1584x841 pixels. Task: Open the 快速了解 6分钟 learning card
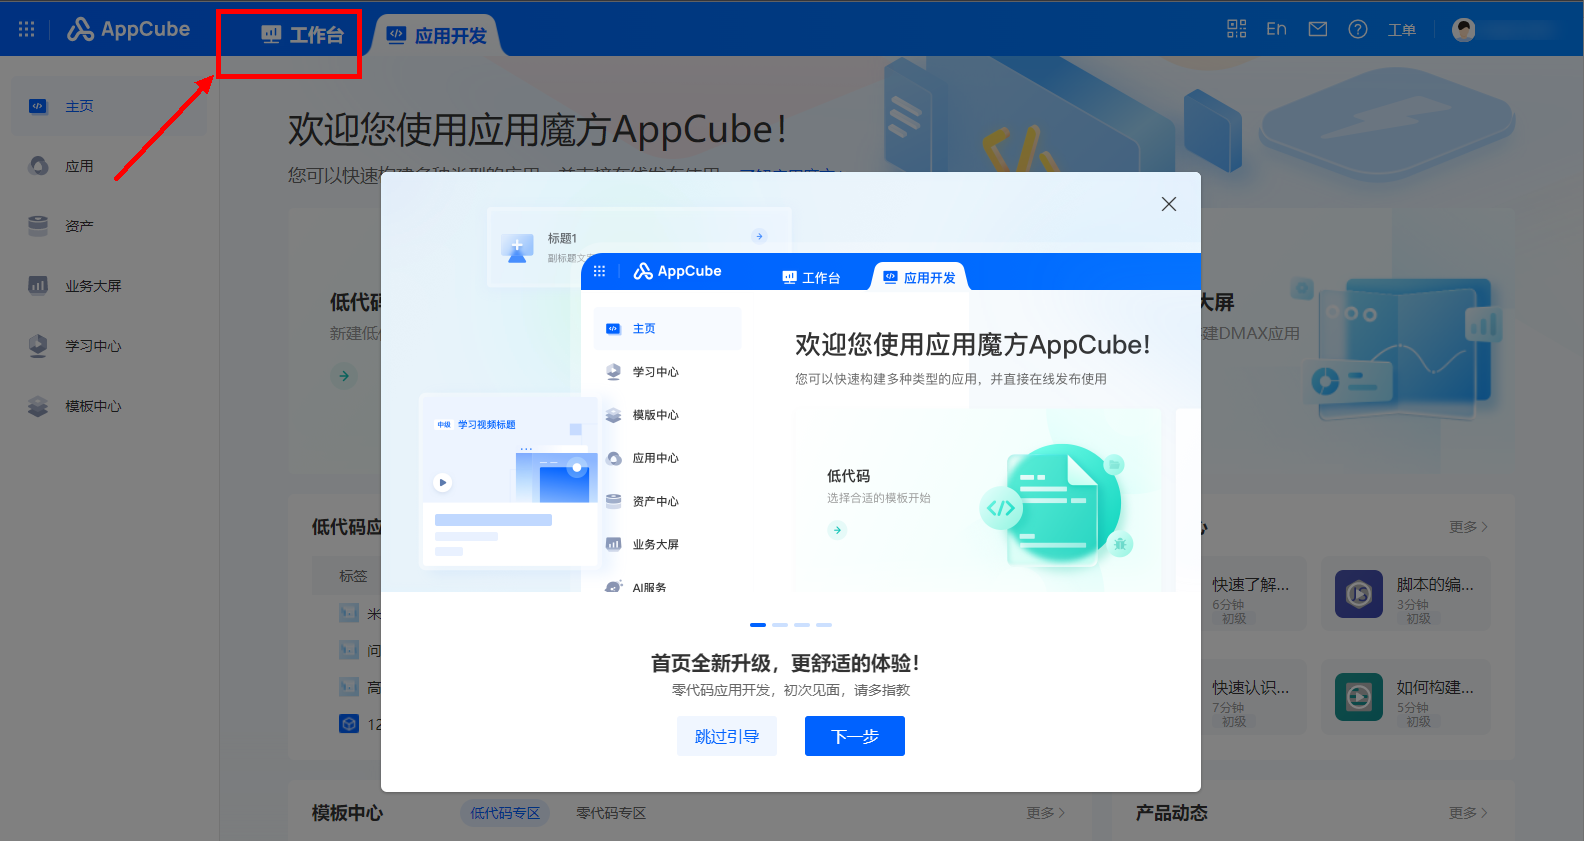tap(1254, 594)
